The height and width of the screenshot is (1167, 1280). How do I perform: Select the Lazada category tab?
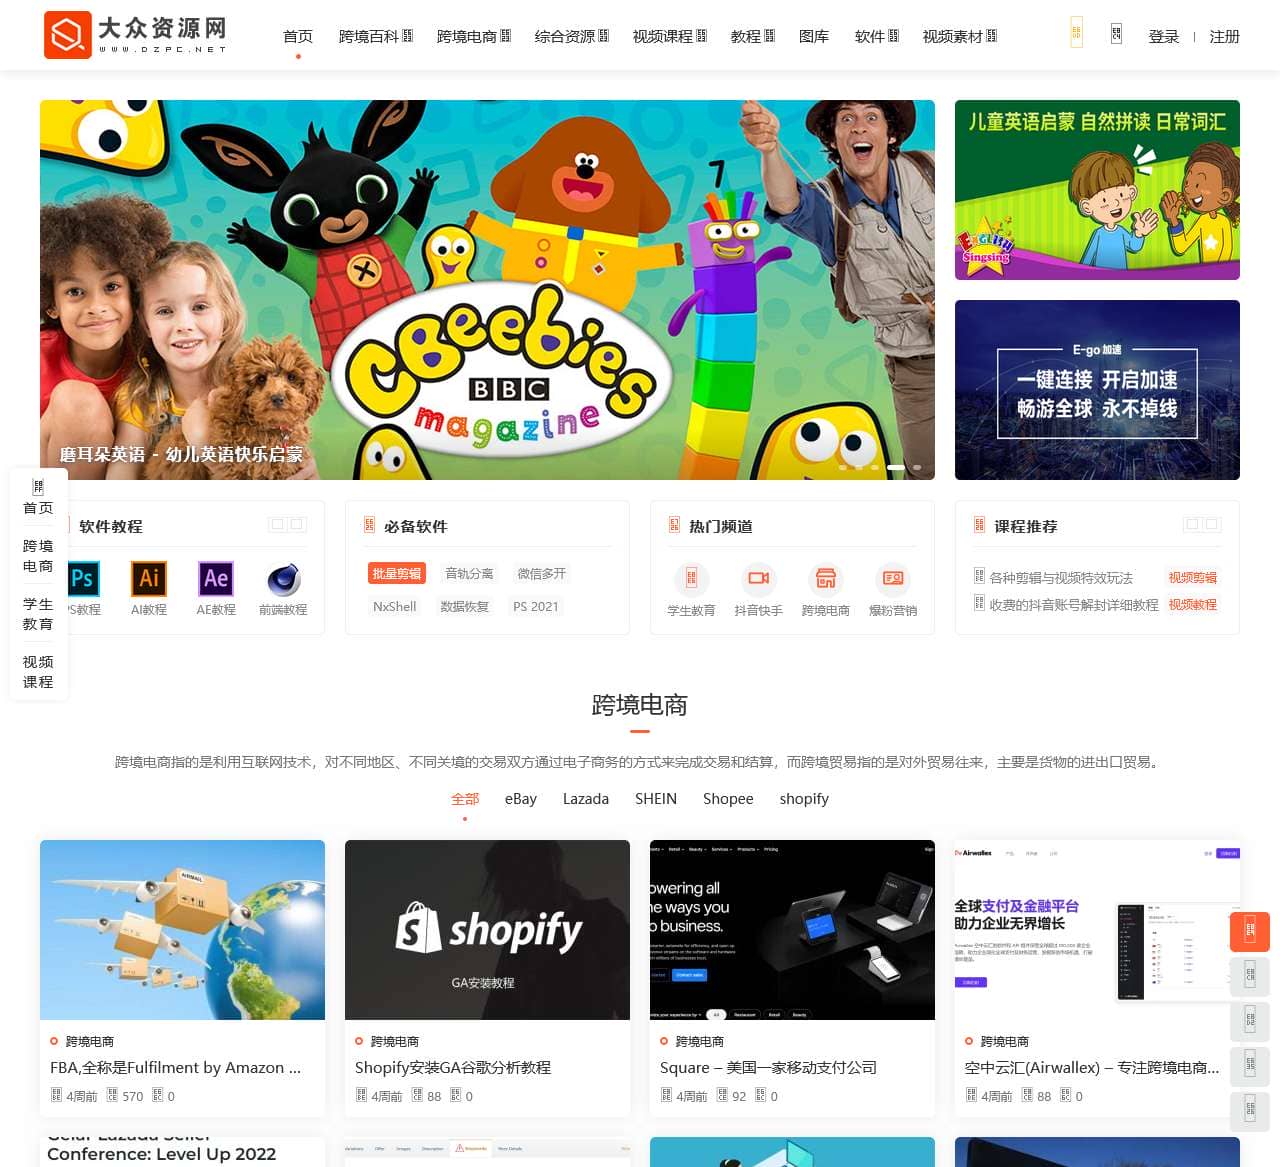tap(586, 798)
